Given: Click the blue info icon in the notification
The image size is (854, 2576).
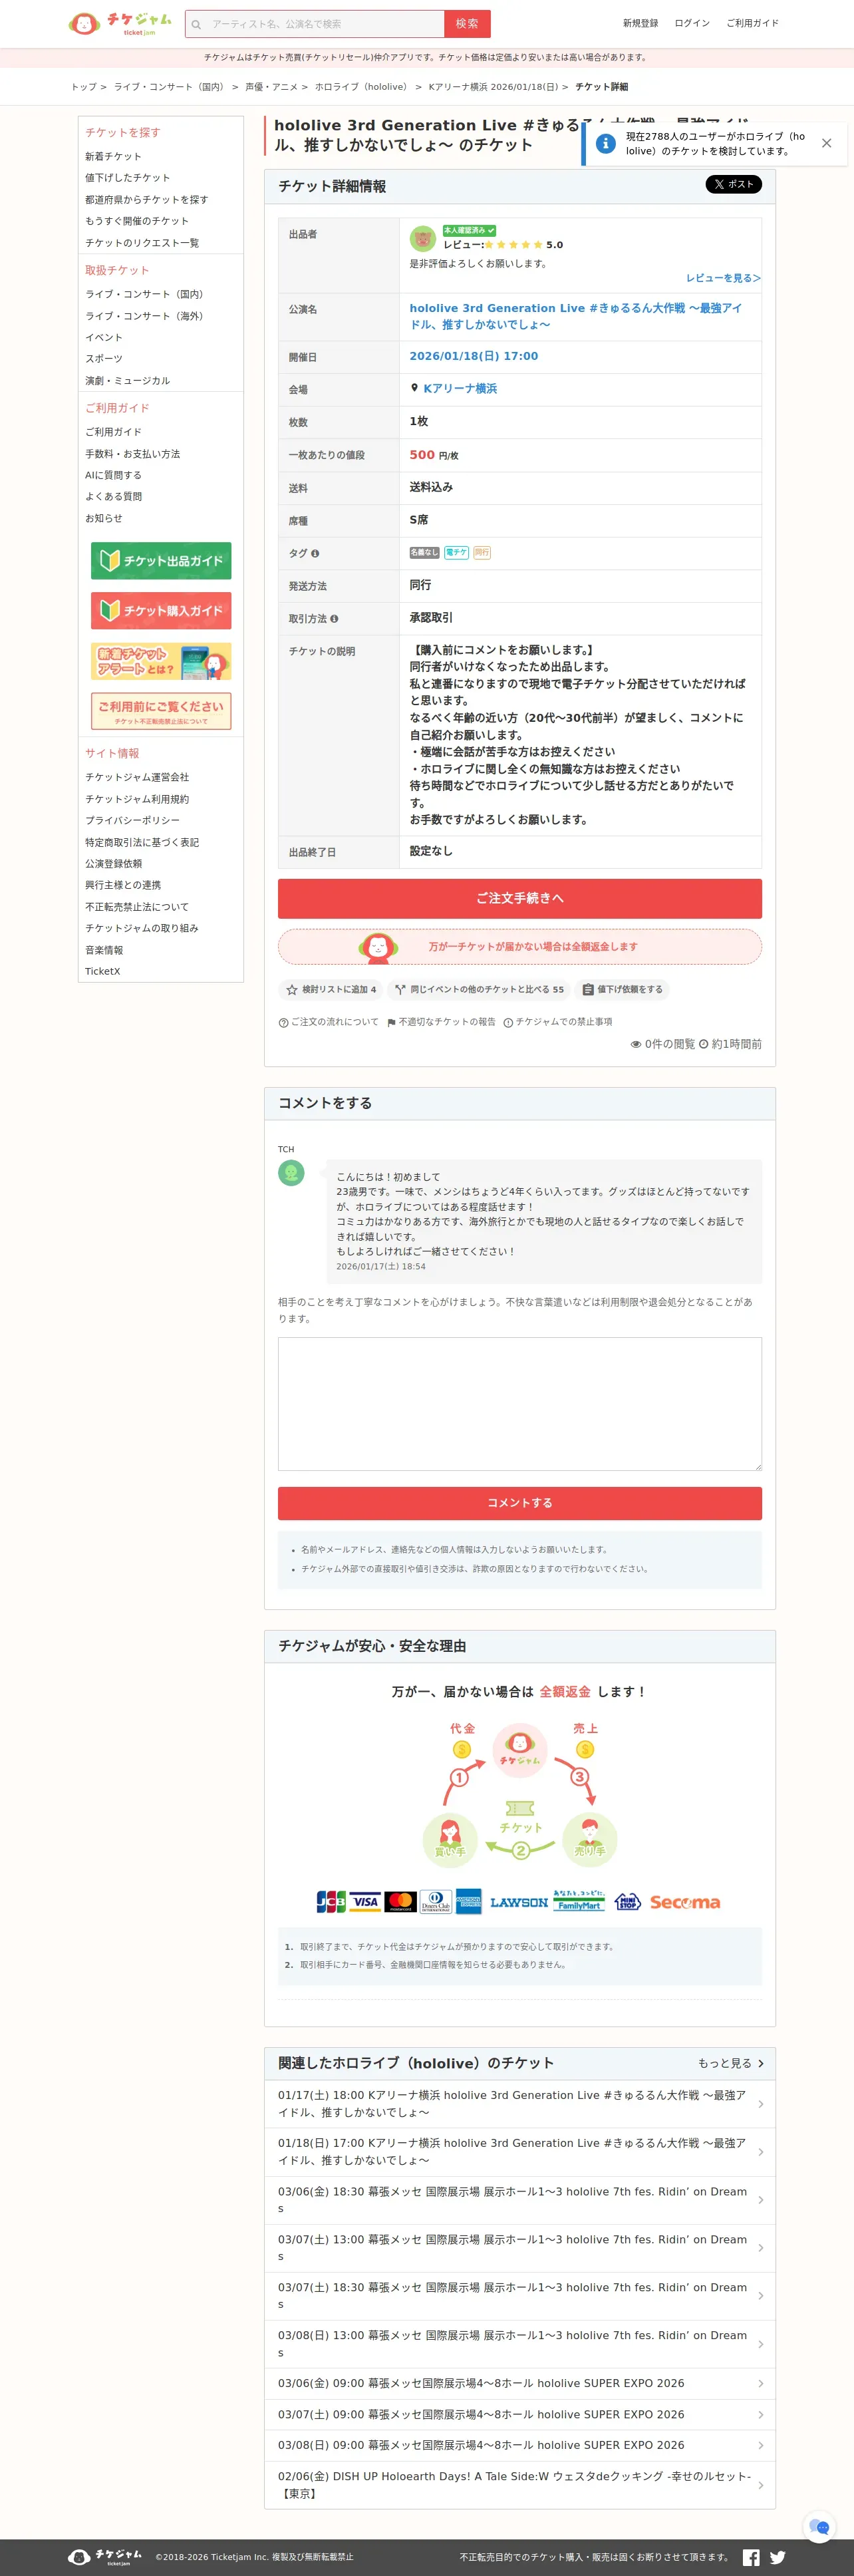Looking at the screenshot, I should (605, 143).
